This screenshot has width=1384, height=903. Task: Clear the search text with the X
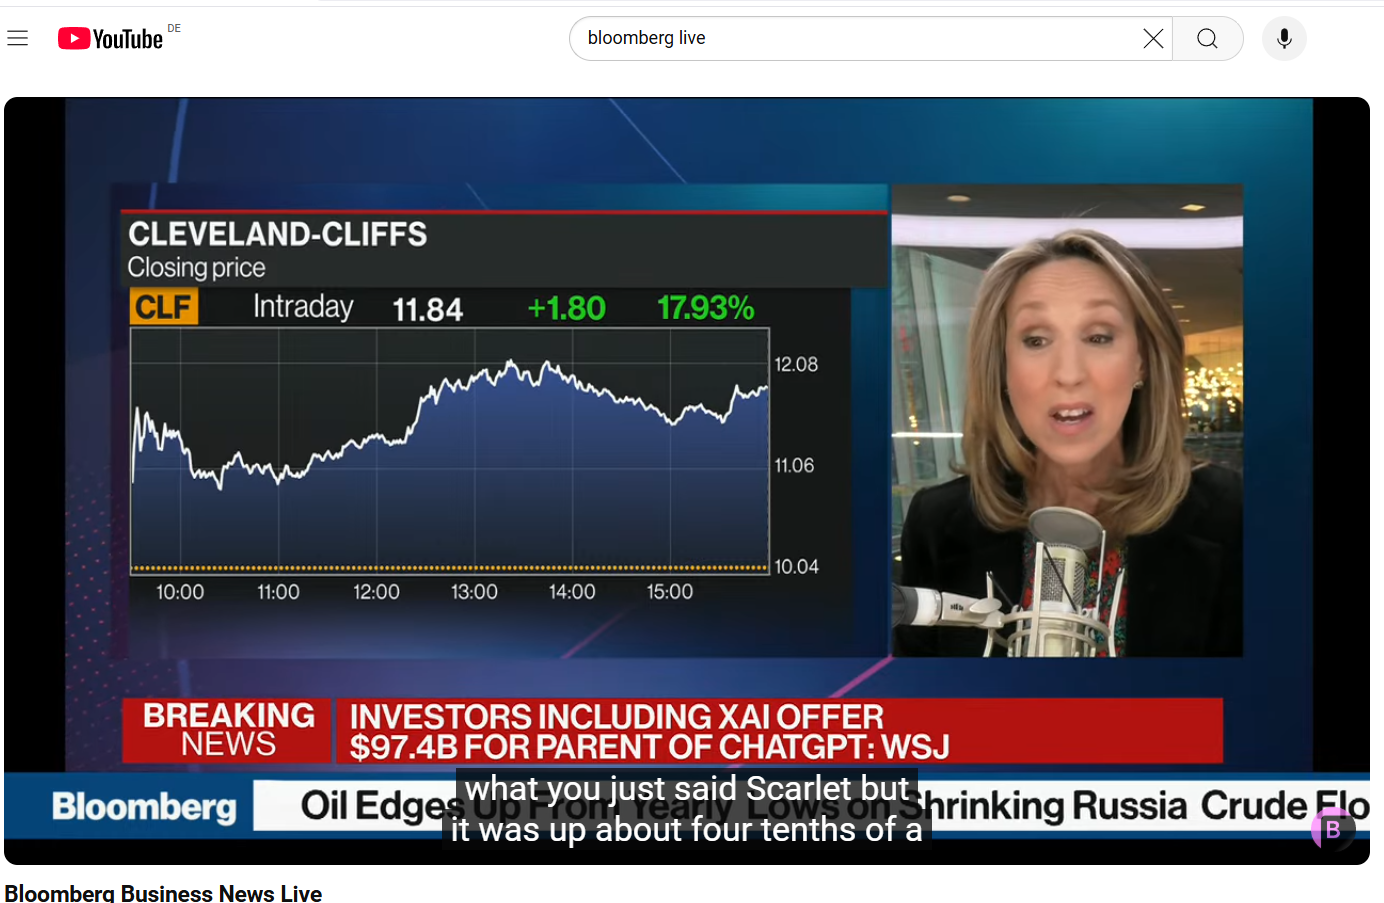(x=1152, y=39)
